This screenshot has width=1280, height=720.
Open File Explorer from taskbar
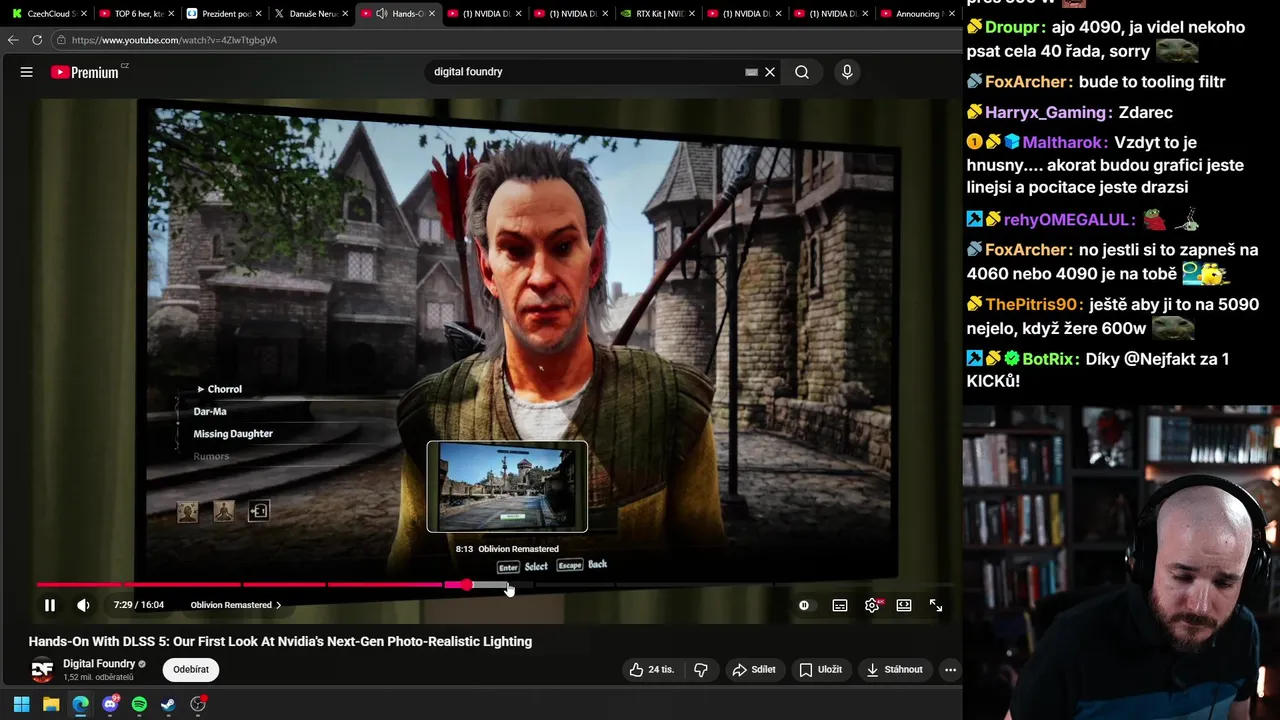[51, 704]
